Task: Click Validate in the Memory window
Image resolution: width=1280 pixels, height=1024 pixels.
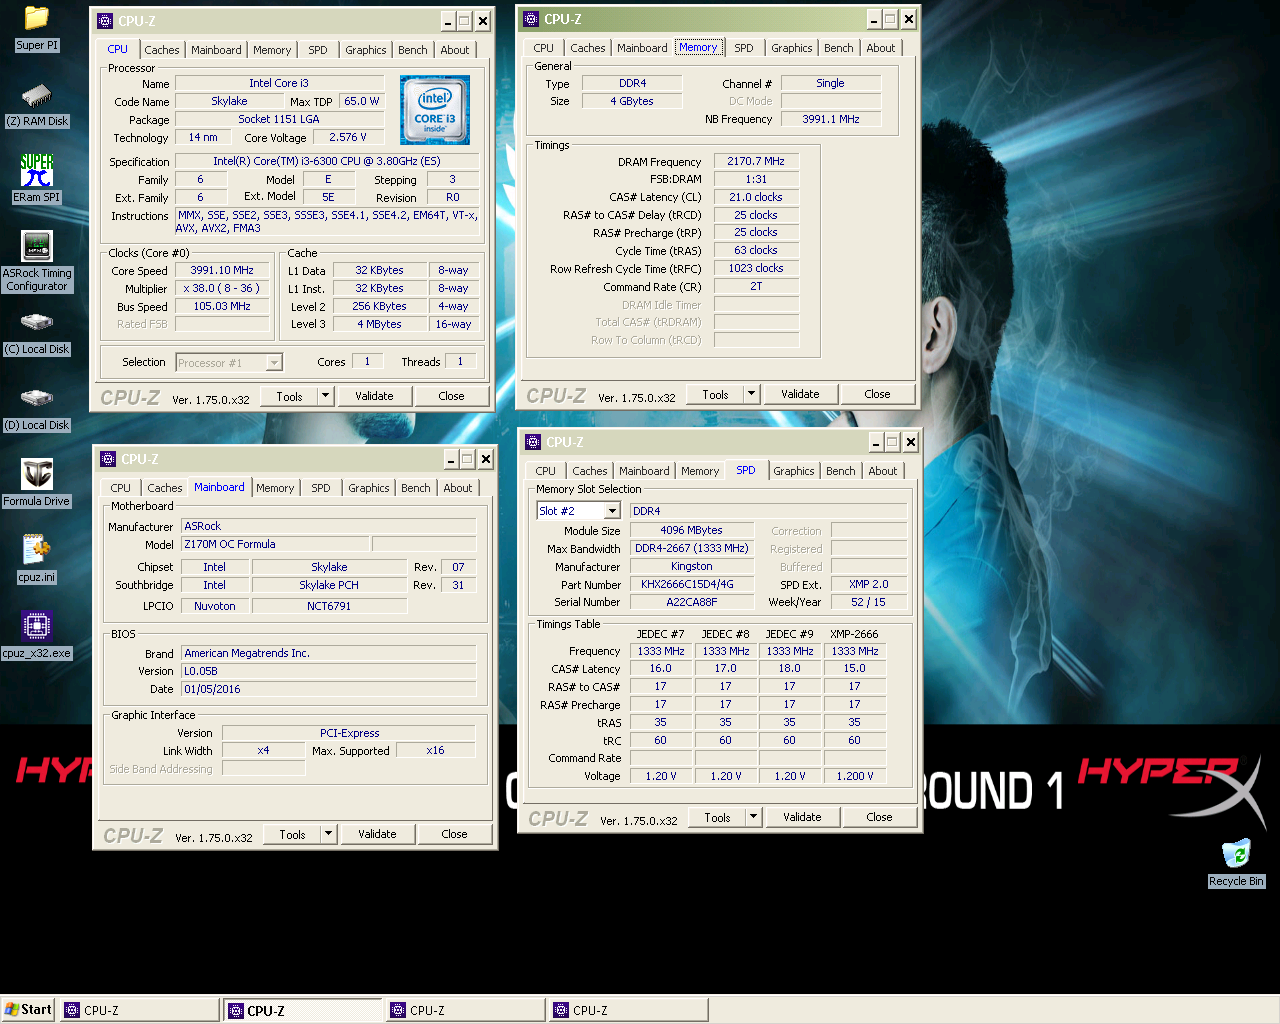Action: coord(800,394)
